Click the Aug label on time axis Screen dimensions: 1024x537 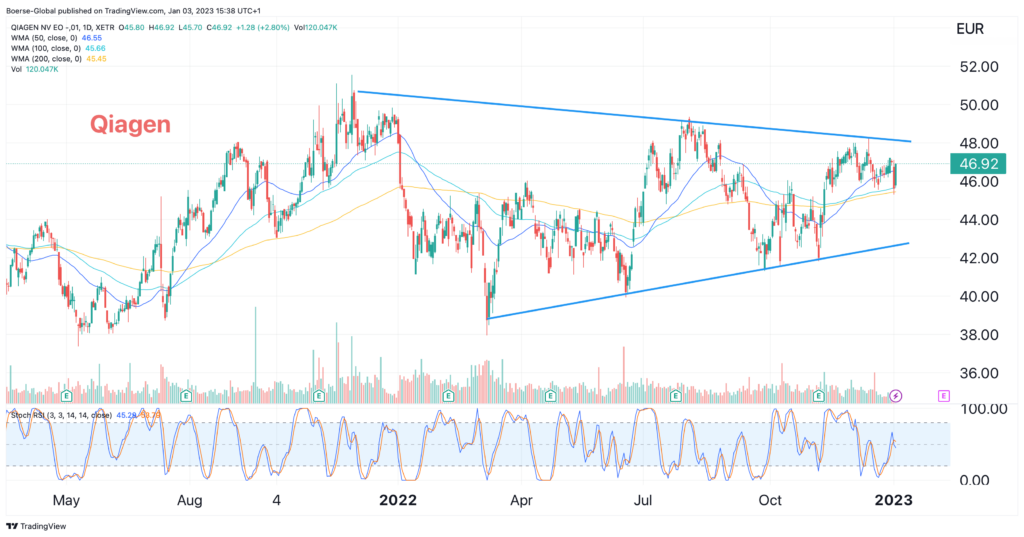pos(189,500)
